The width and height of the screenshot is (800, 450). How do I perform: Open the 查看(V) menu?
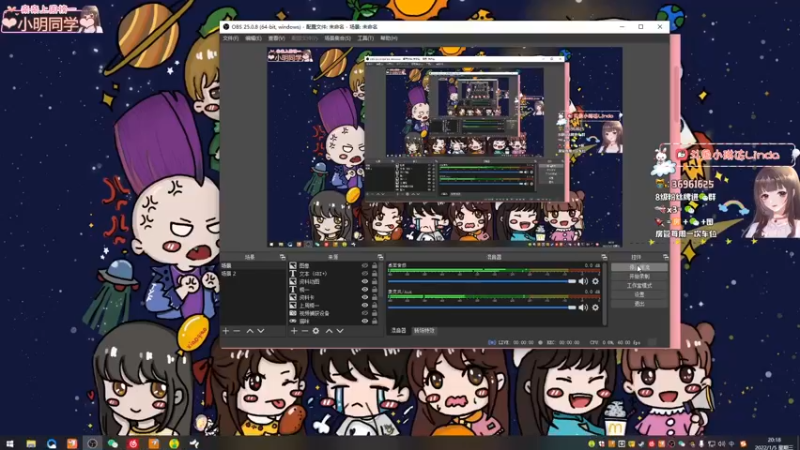[x=276, y=38]
